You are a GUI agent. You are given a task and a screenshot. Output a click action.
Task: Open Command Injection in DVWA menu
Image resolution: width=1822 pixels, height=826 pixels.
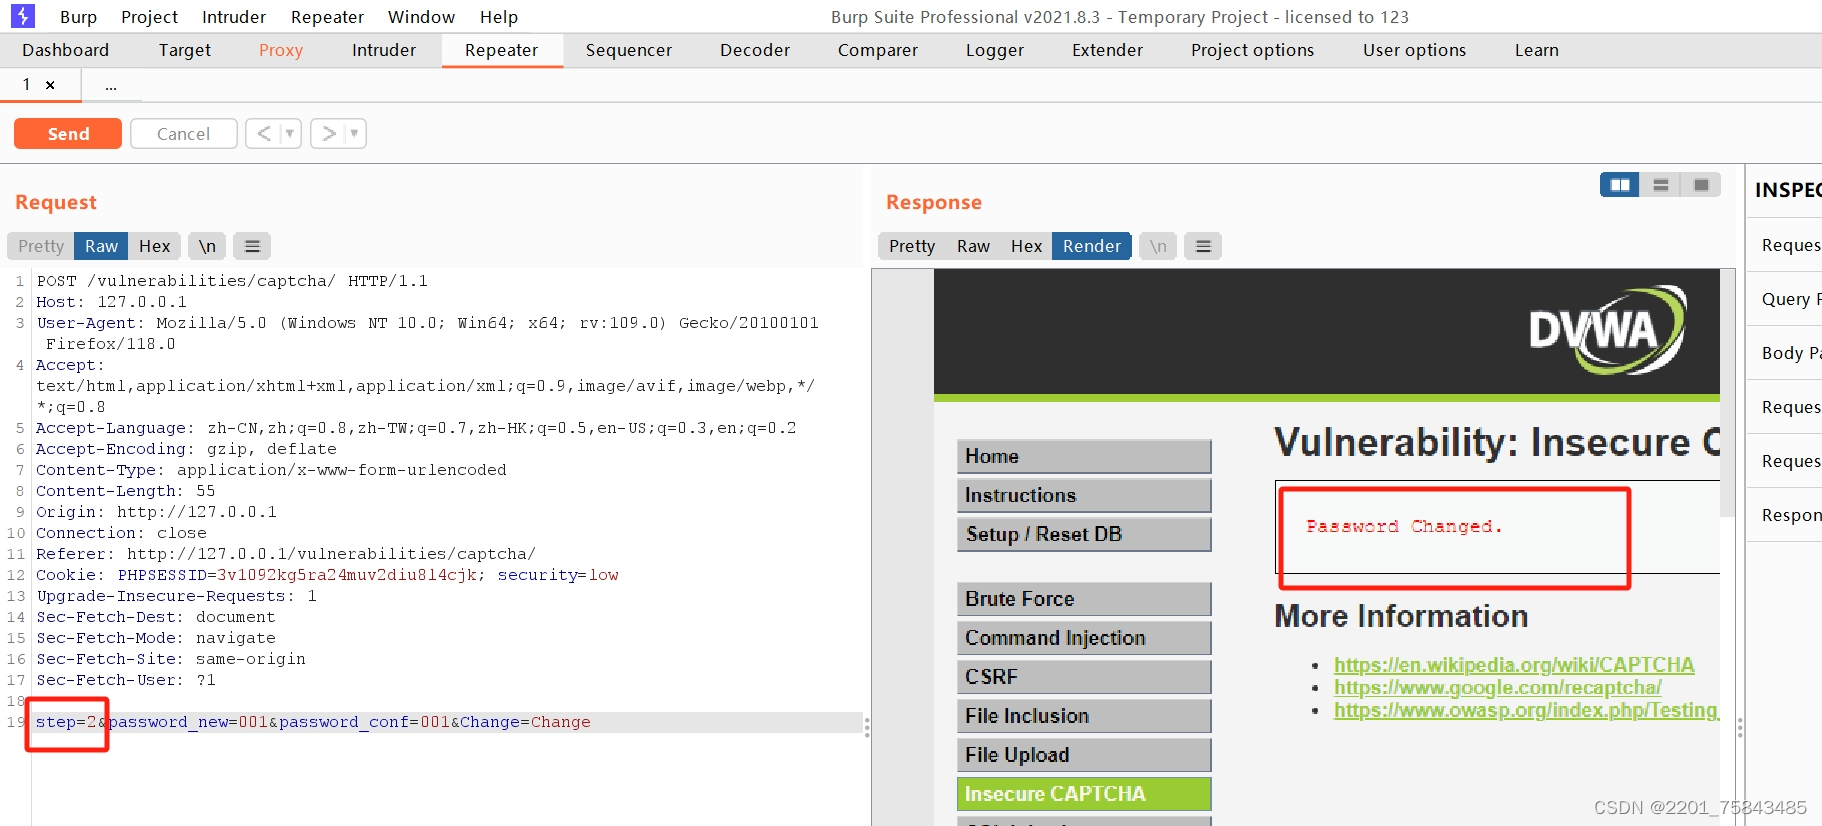point(1084,638)
